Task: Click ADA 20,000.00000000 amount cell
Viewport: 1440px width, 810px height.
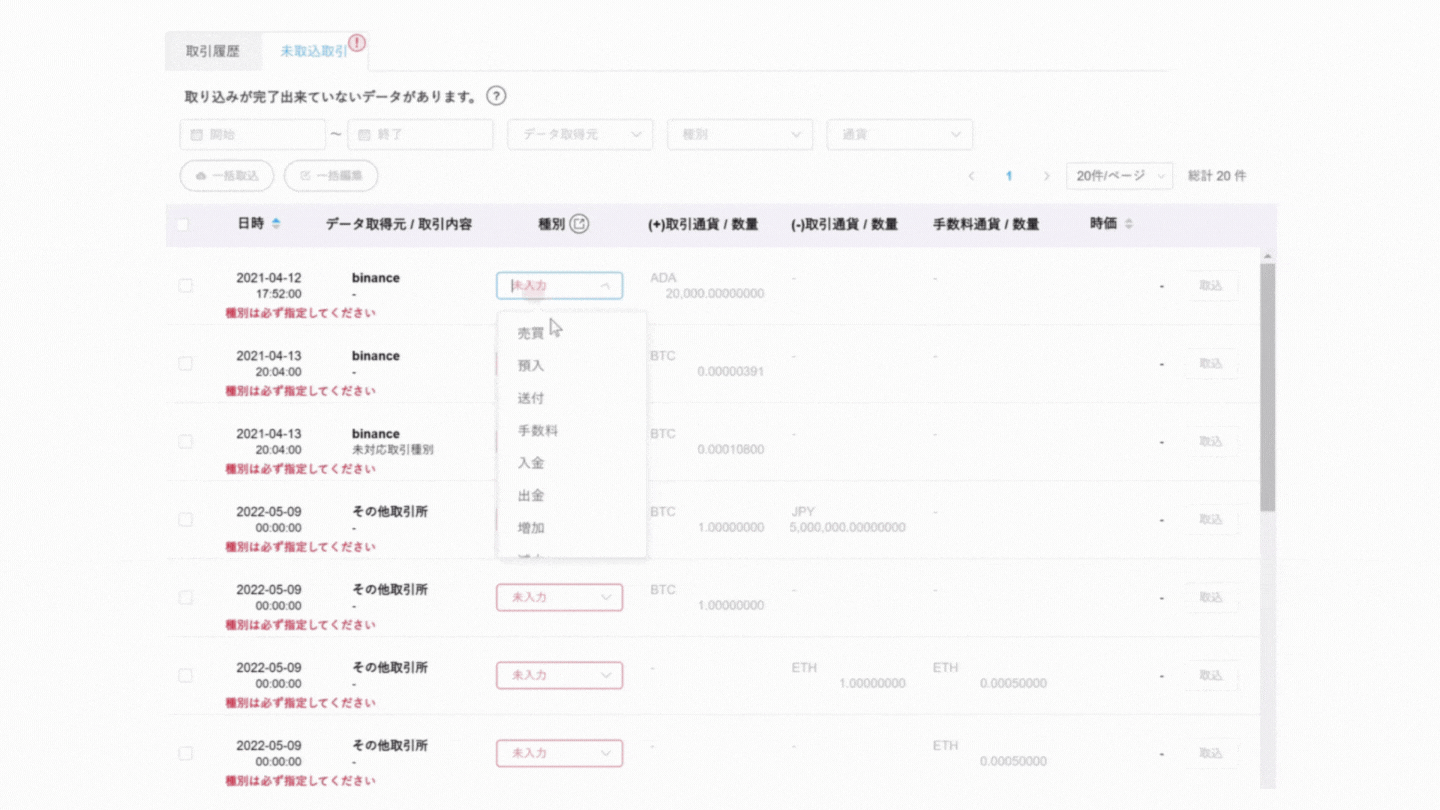Action: coord(707,286)
